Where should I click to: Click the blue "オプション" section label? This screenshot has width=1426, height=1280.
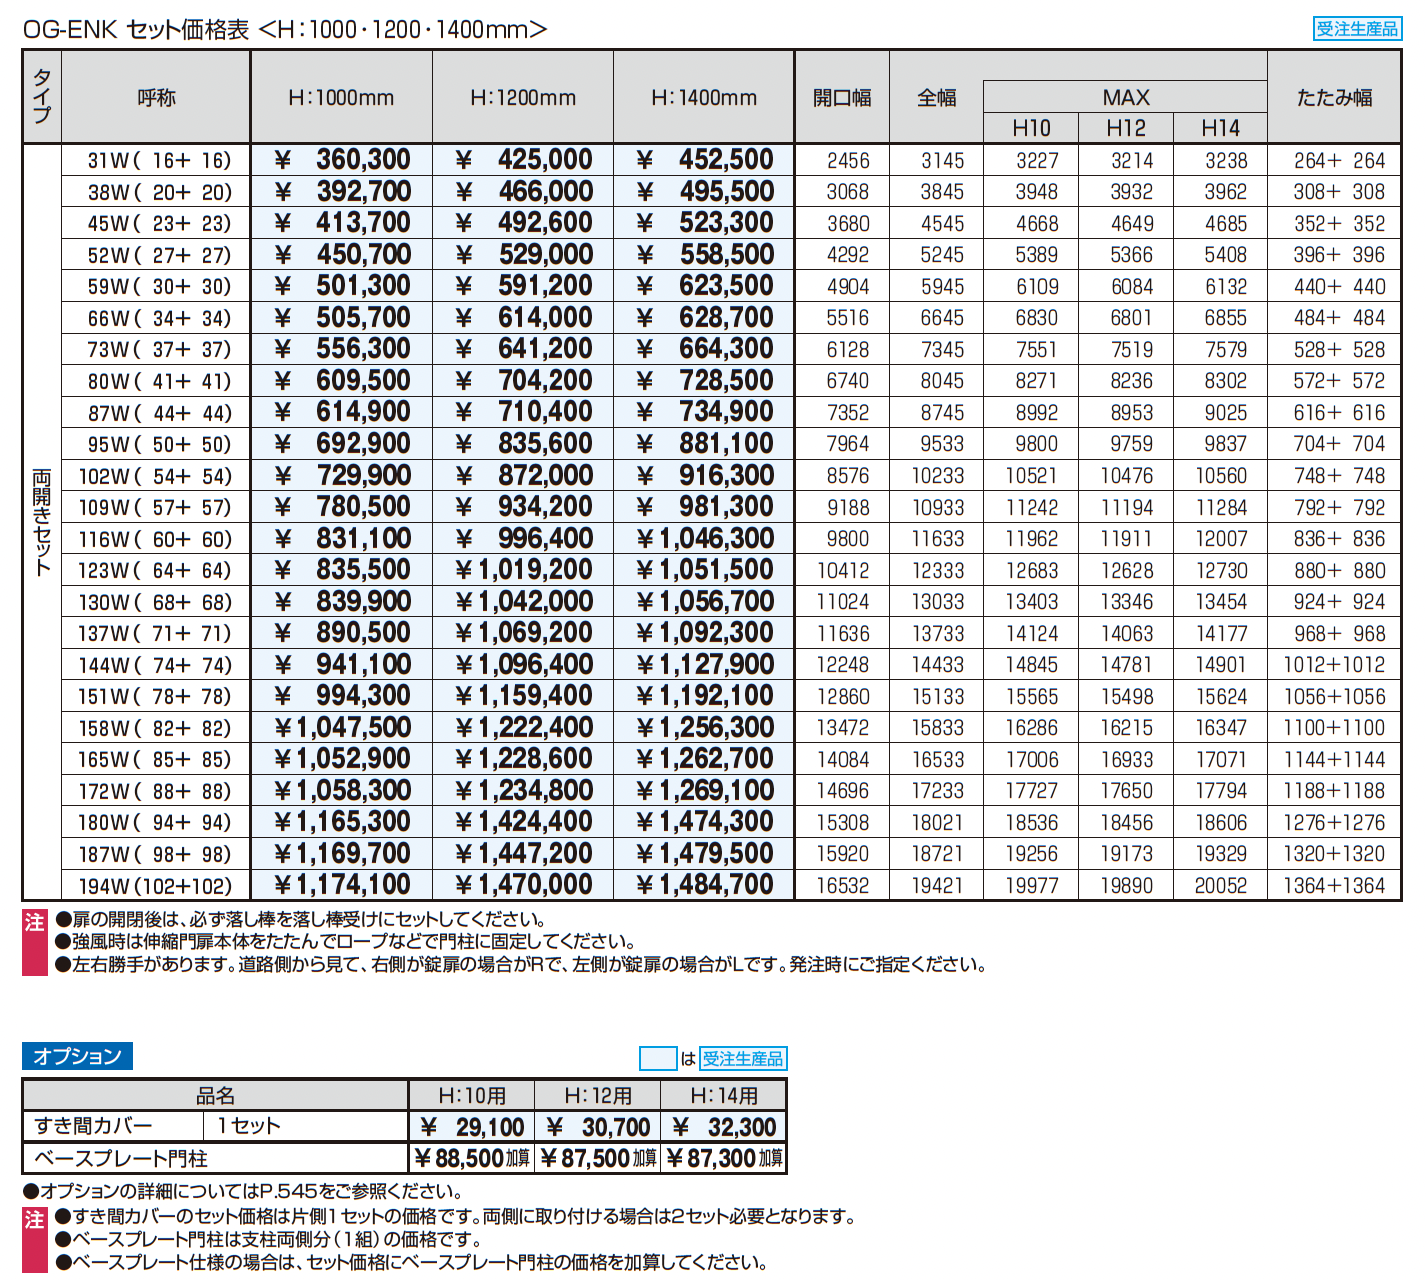(77, 1056)
